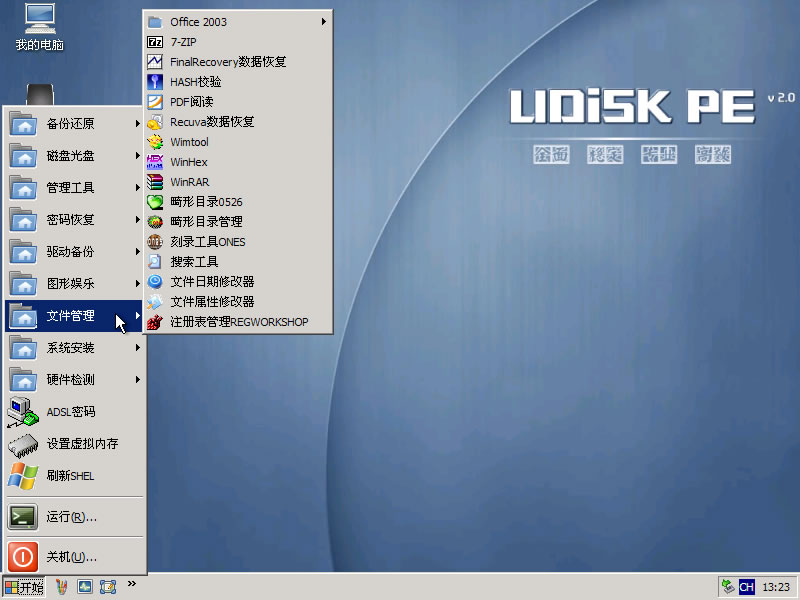Viewport: 800px width, 600px height.
Task: Expand the 管理工具 submenu arrow
Action: click(137, 188)
